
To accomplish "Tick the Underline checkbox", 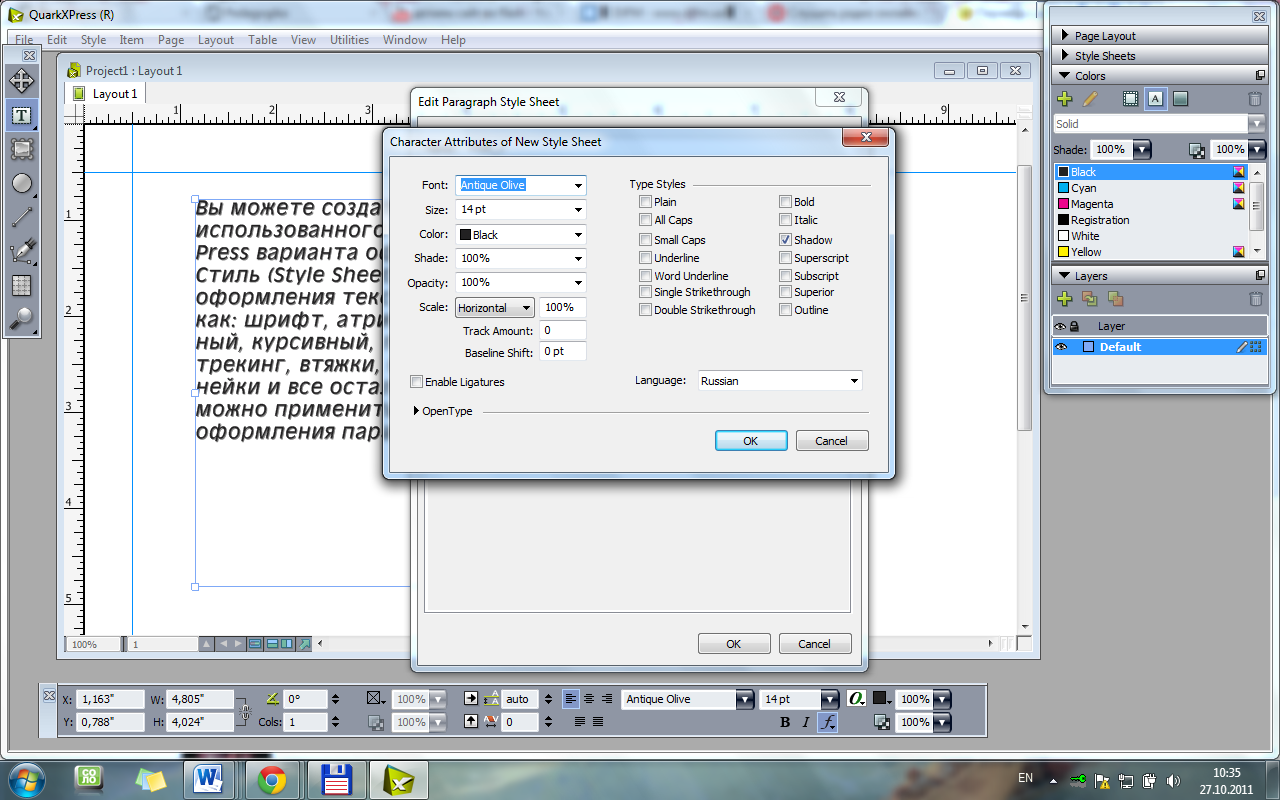I will 645,258.
